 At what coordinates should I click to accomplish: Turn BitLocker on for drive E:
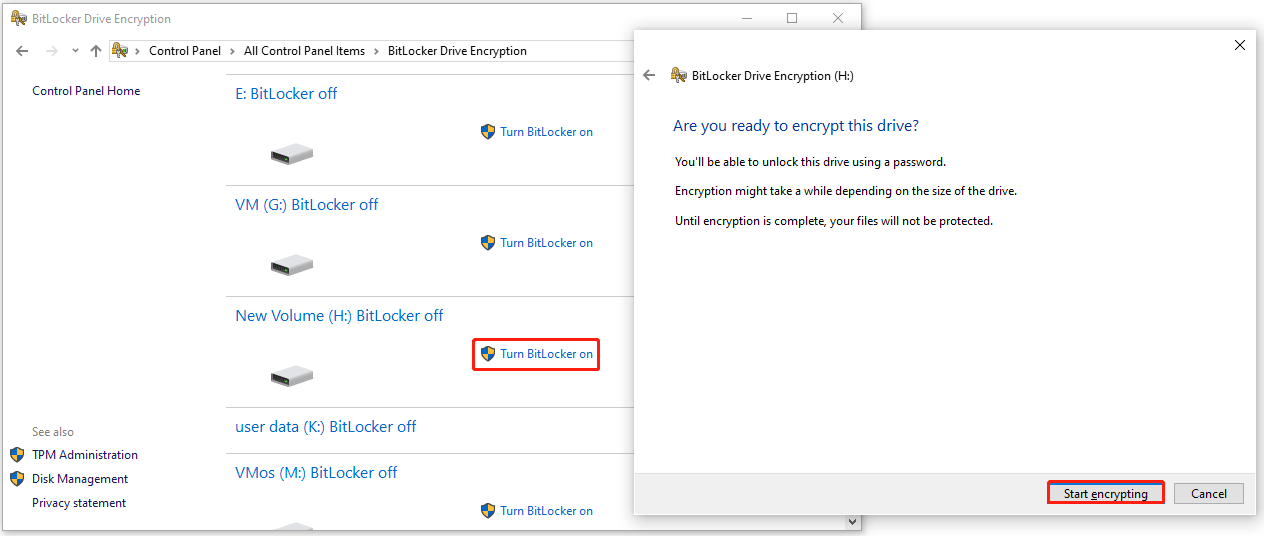[x=546, y=132]
